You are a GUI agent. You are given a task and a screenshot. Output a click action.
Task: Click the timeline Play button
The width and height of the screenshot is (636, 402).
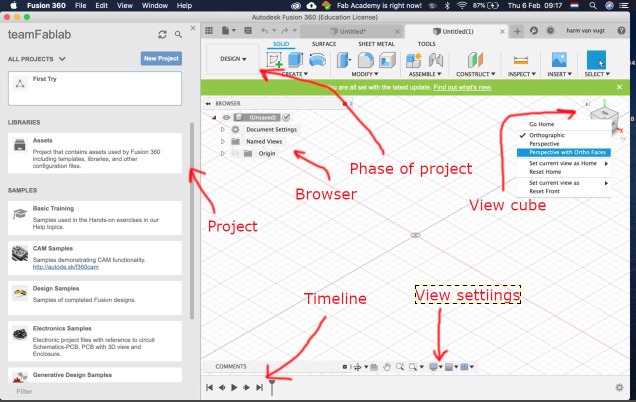pyautogui.click(x=234, y=387)
